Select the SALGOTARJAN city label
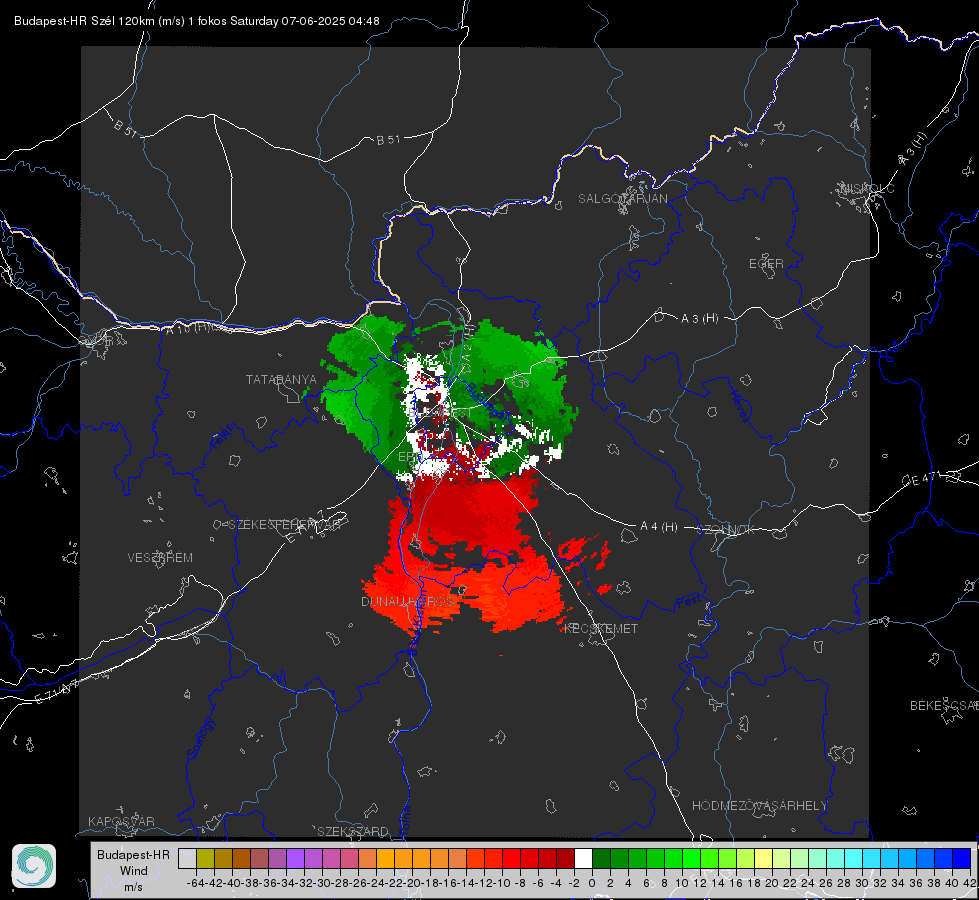This screenshot has width=979, height=900. pos(622,199)
